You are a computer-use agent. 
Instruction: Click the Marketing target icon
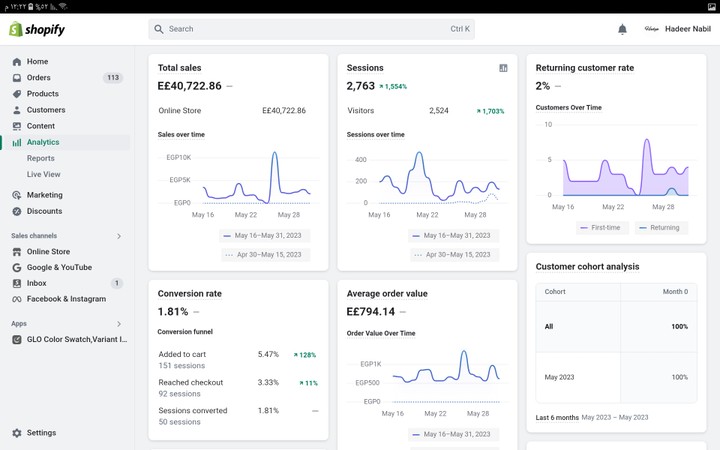[17, 195]
